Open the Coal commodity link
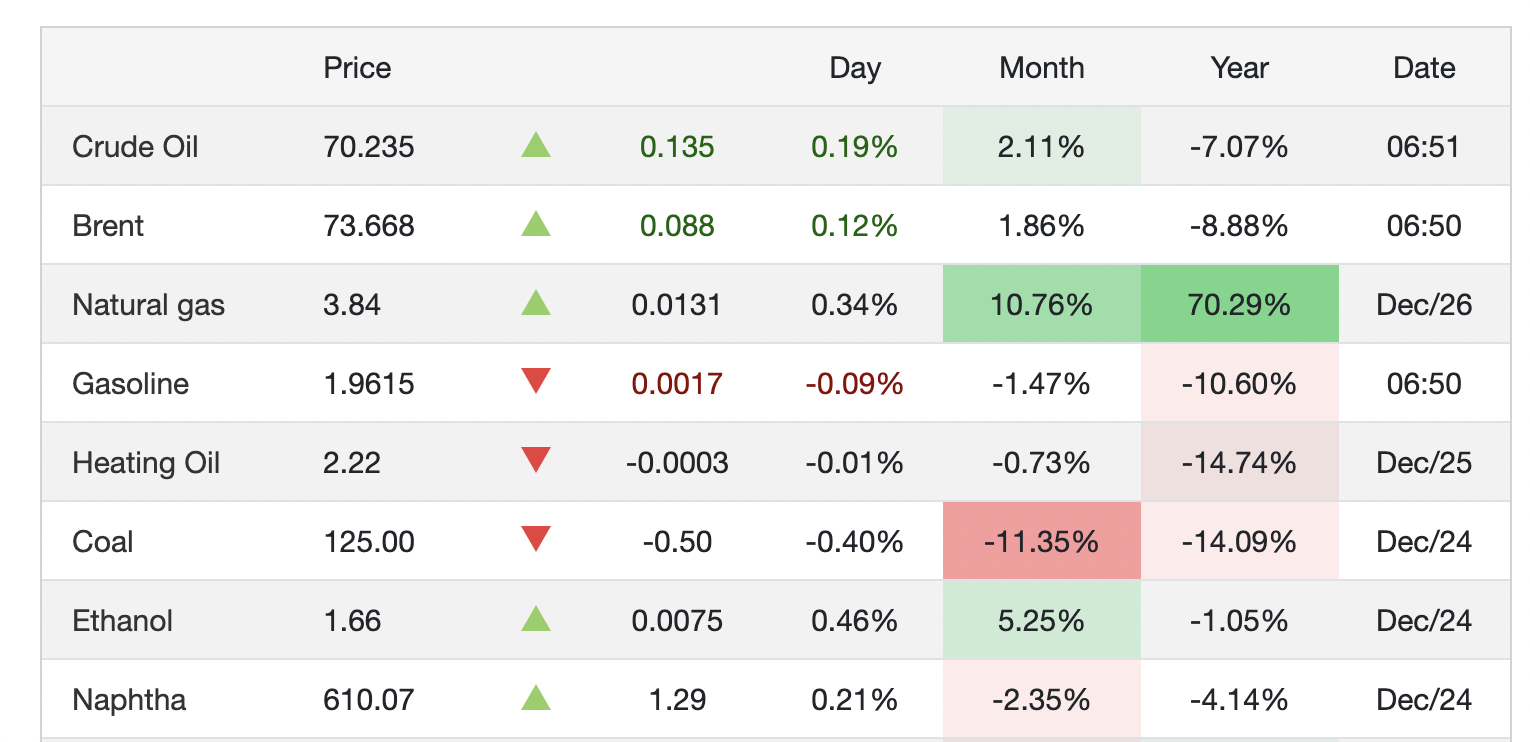This screenshot has width=1530, height=742. pyautogui.click(x=103, y=542)
